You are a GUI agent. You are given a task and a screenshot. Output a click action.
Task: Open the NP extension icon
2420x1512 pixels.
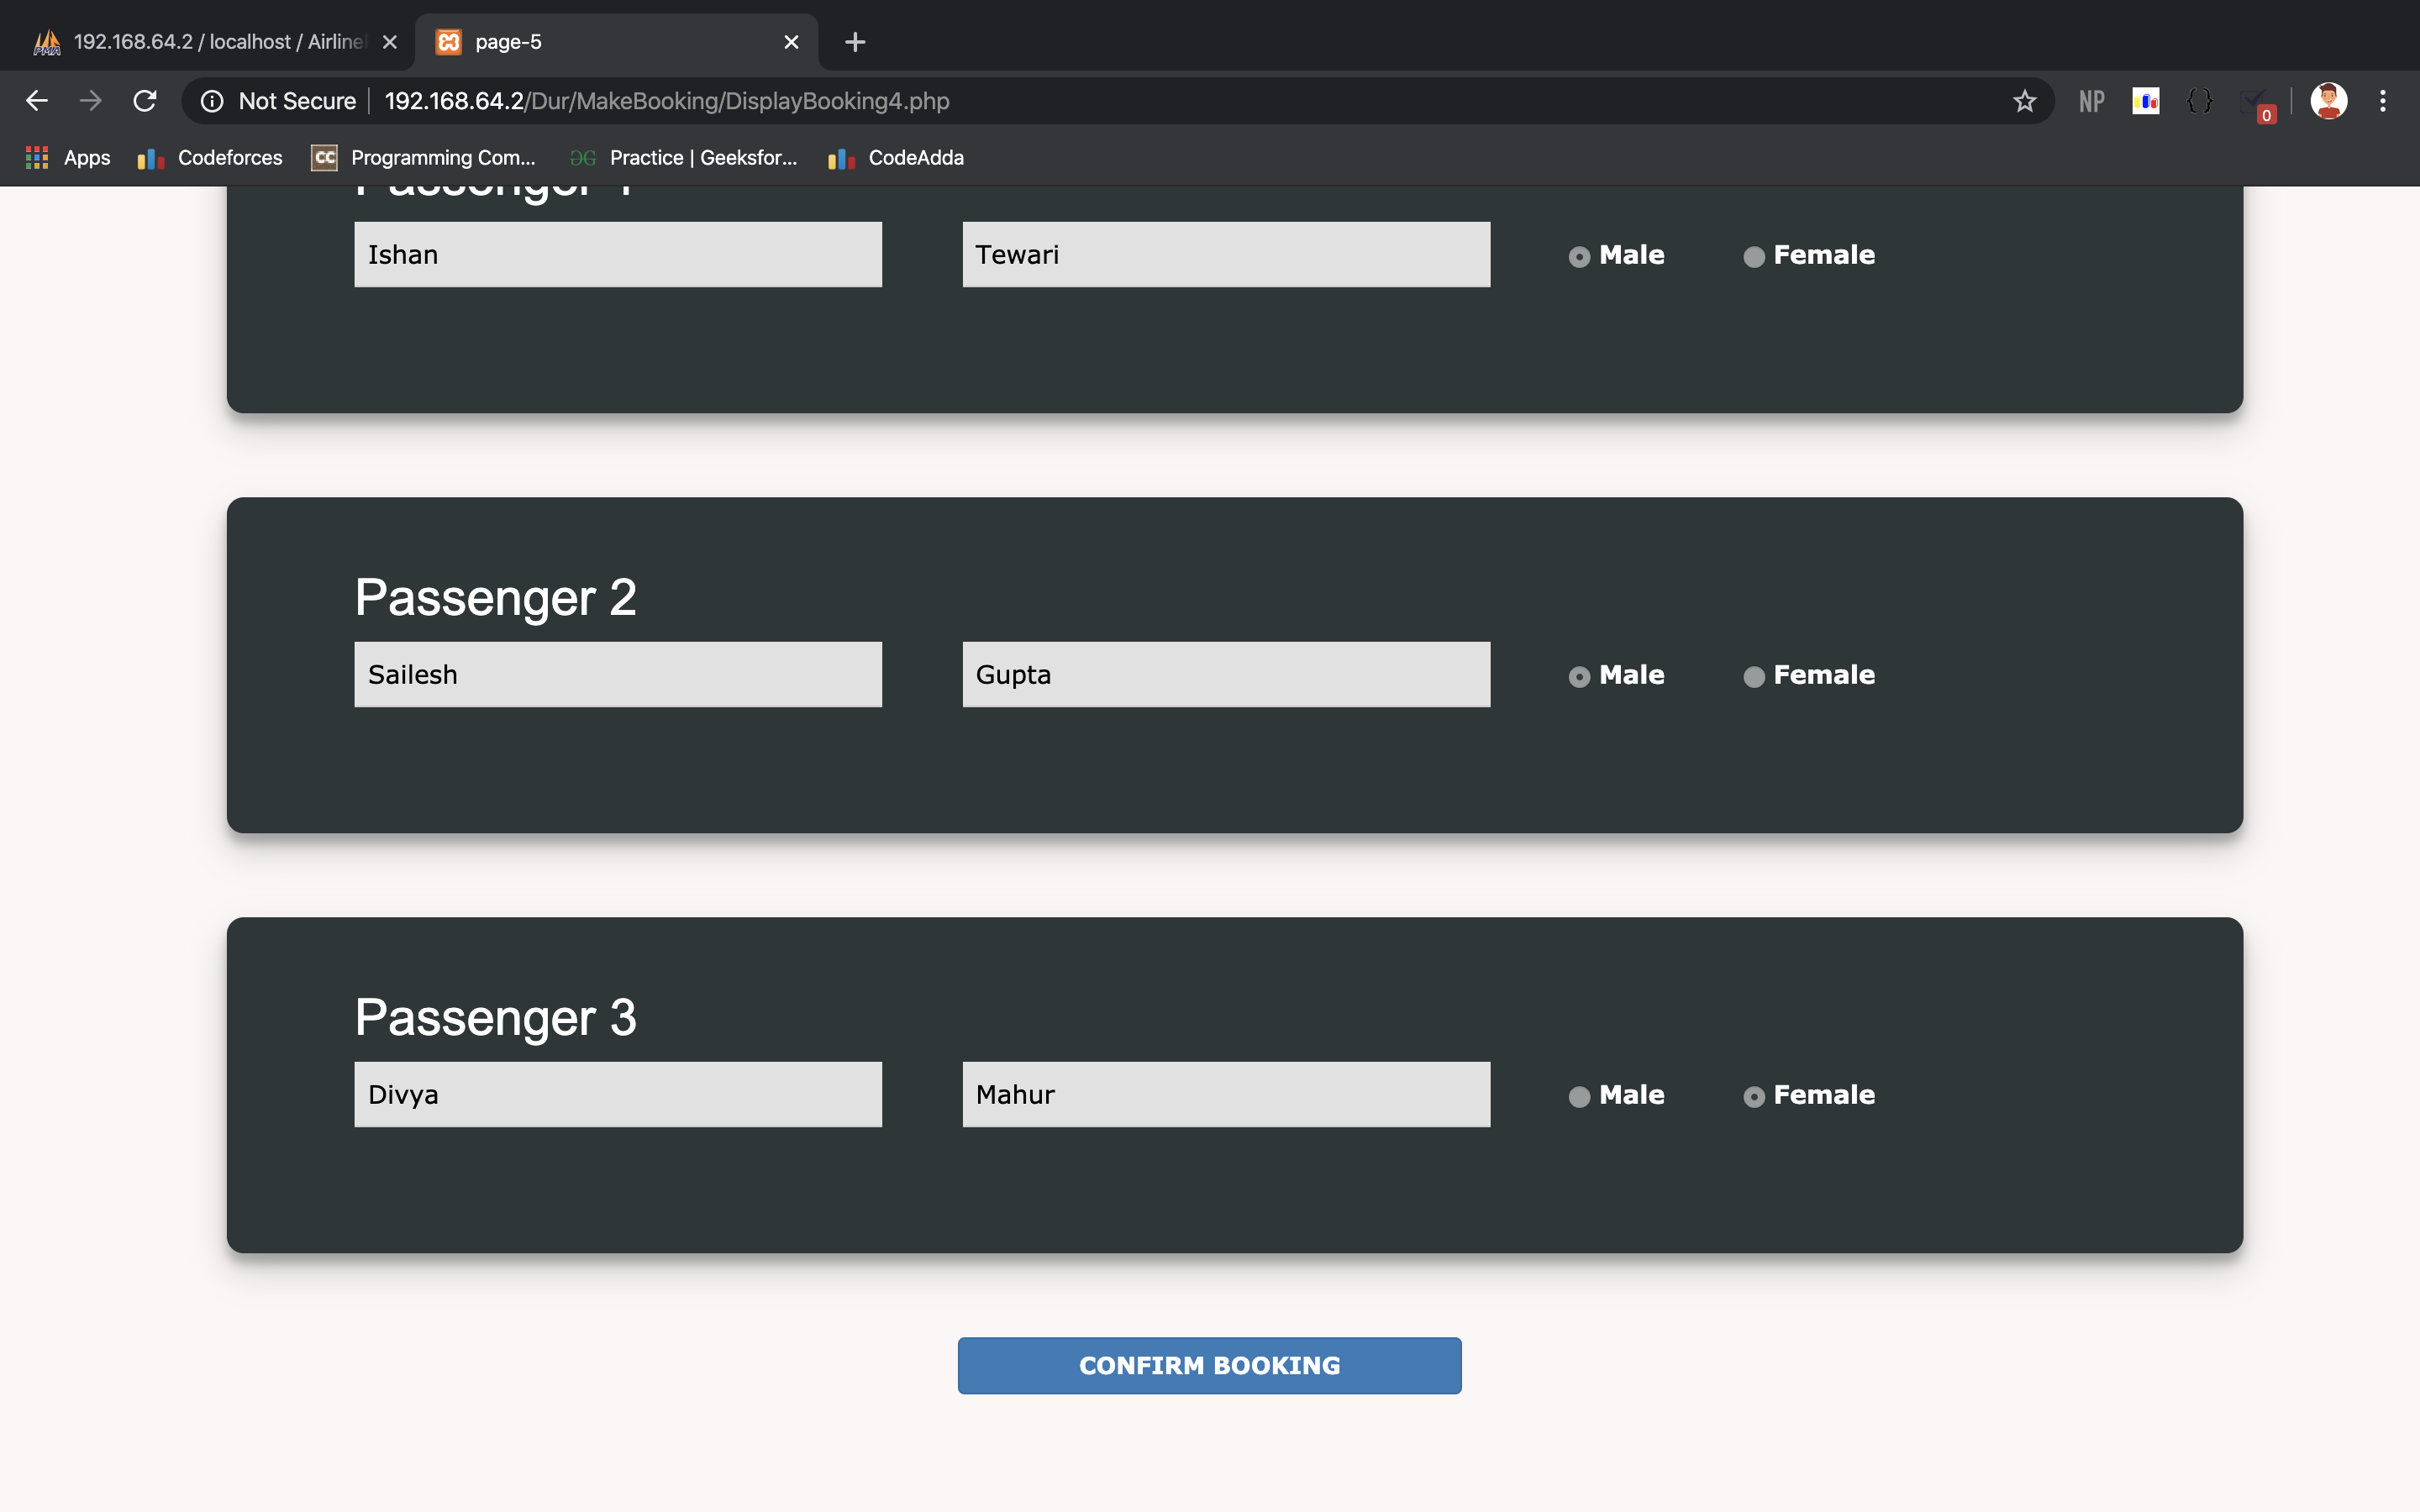click(x=2091, y=101)
